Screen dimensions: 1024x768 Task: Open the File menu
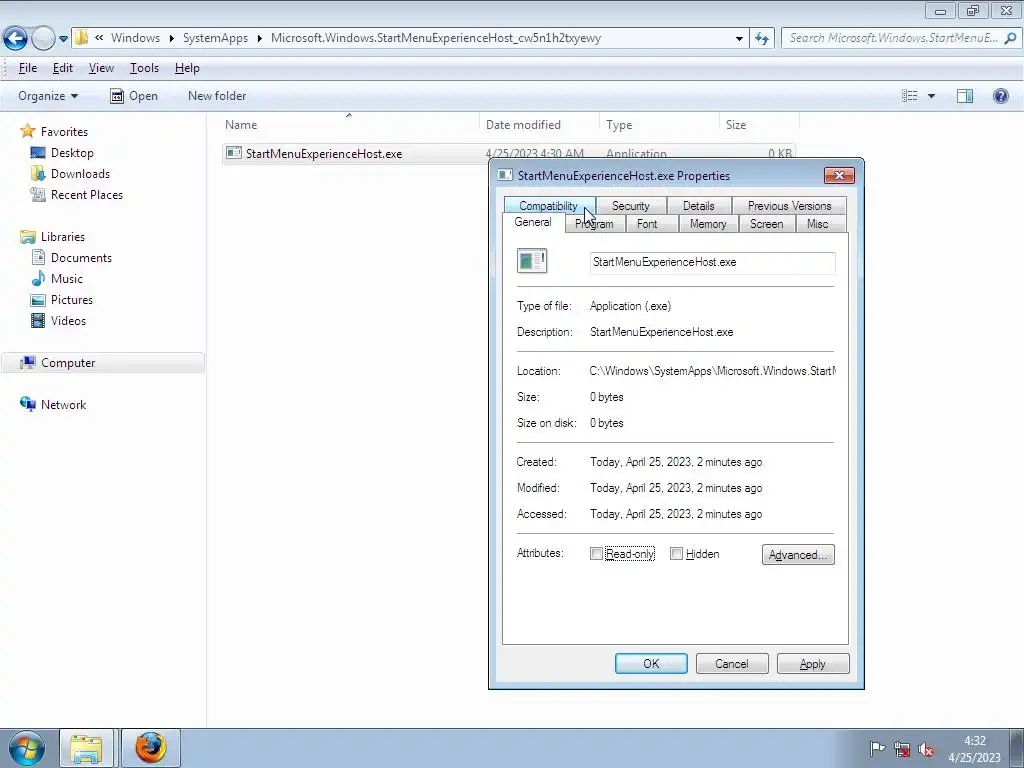tap(27, 68)
